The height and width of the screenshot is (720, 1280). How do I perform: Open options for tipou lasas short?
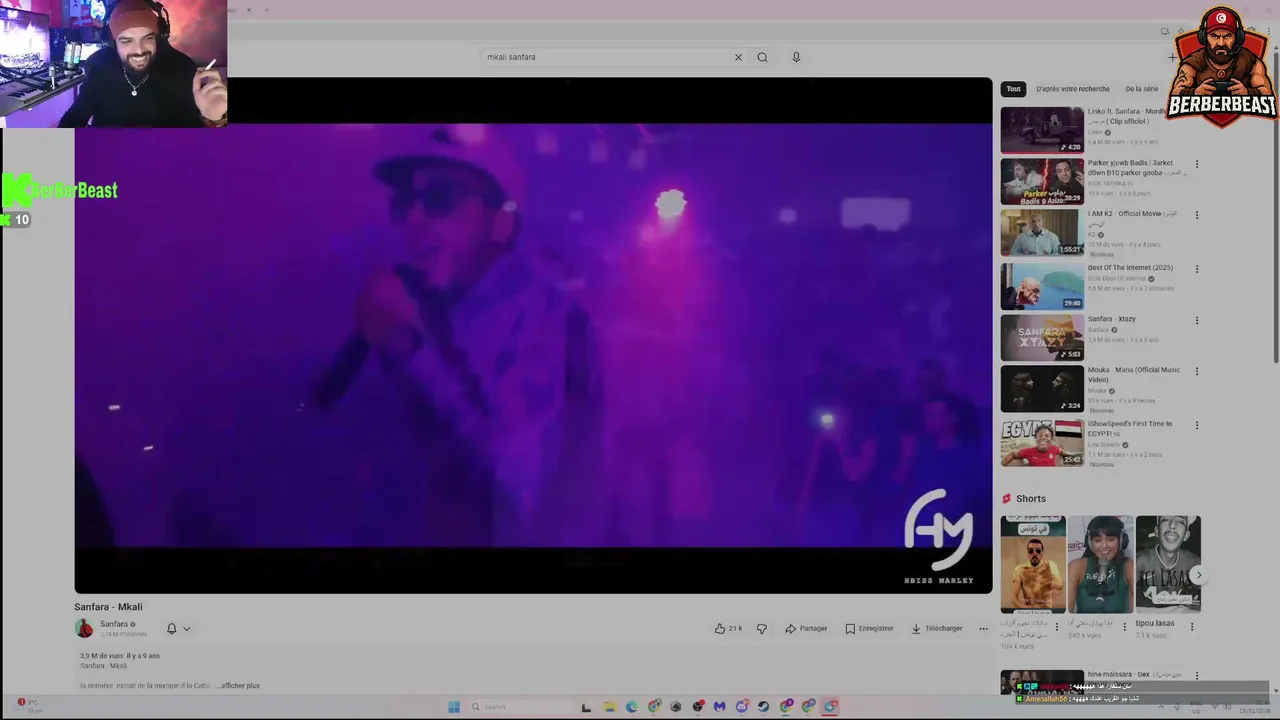(x=1191, y=626)
